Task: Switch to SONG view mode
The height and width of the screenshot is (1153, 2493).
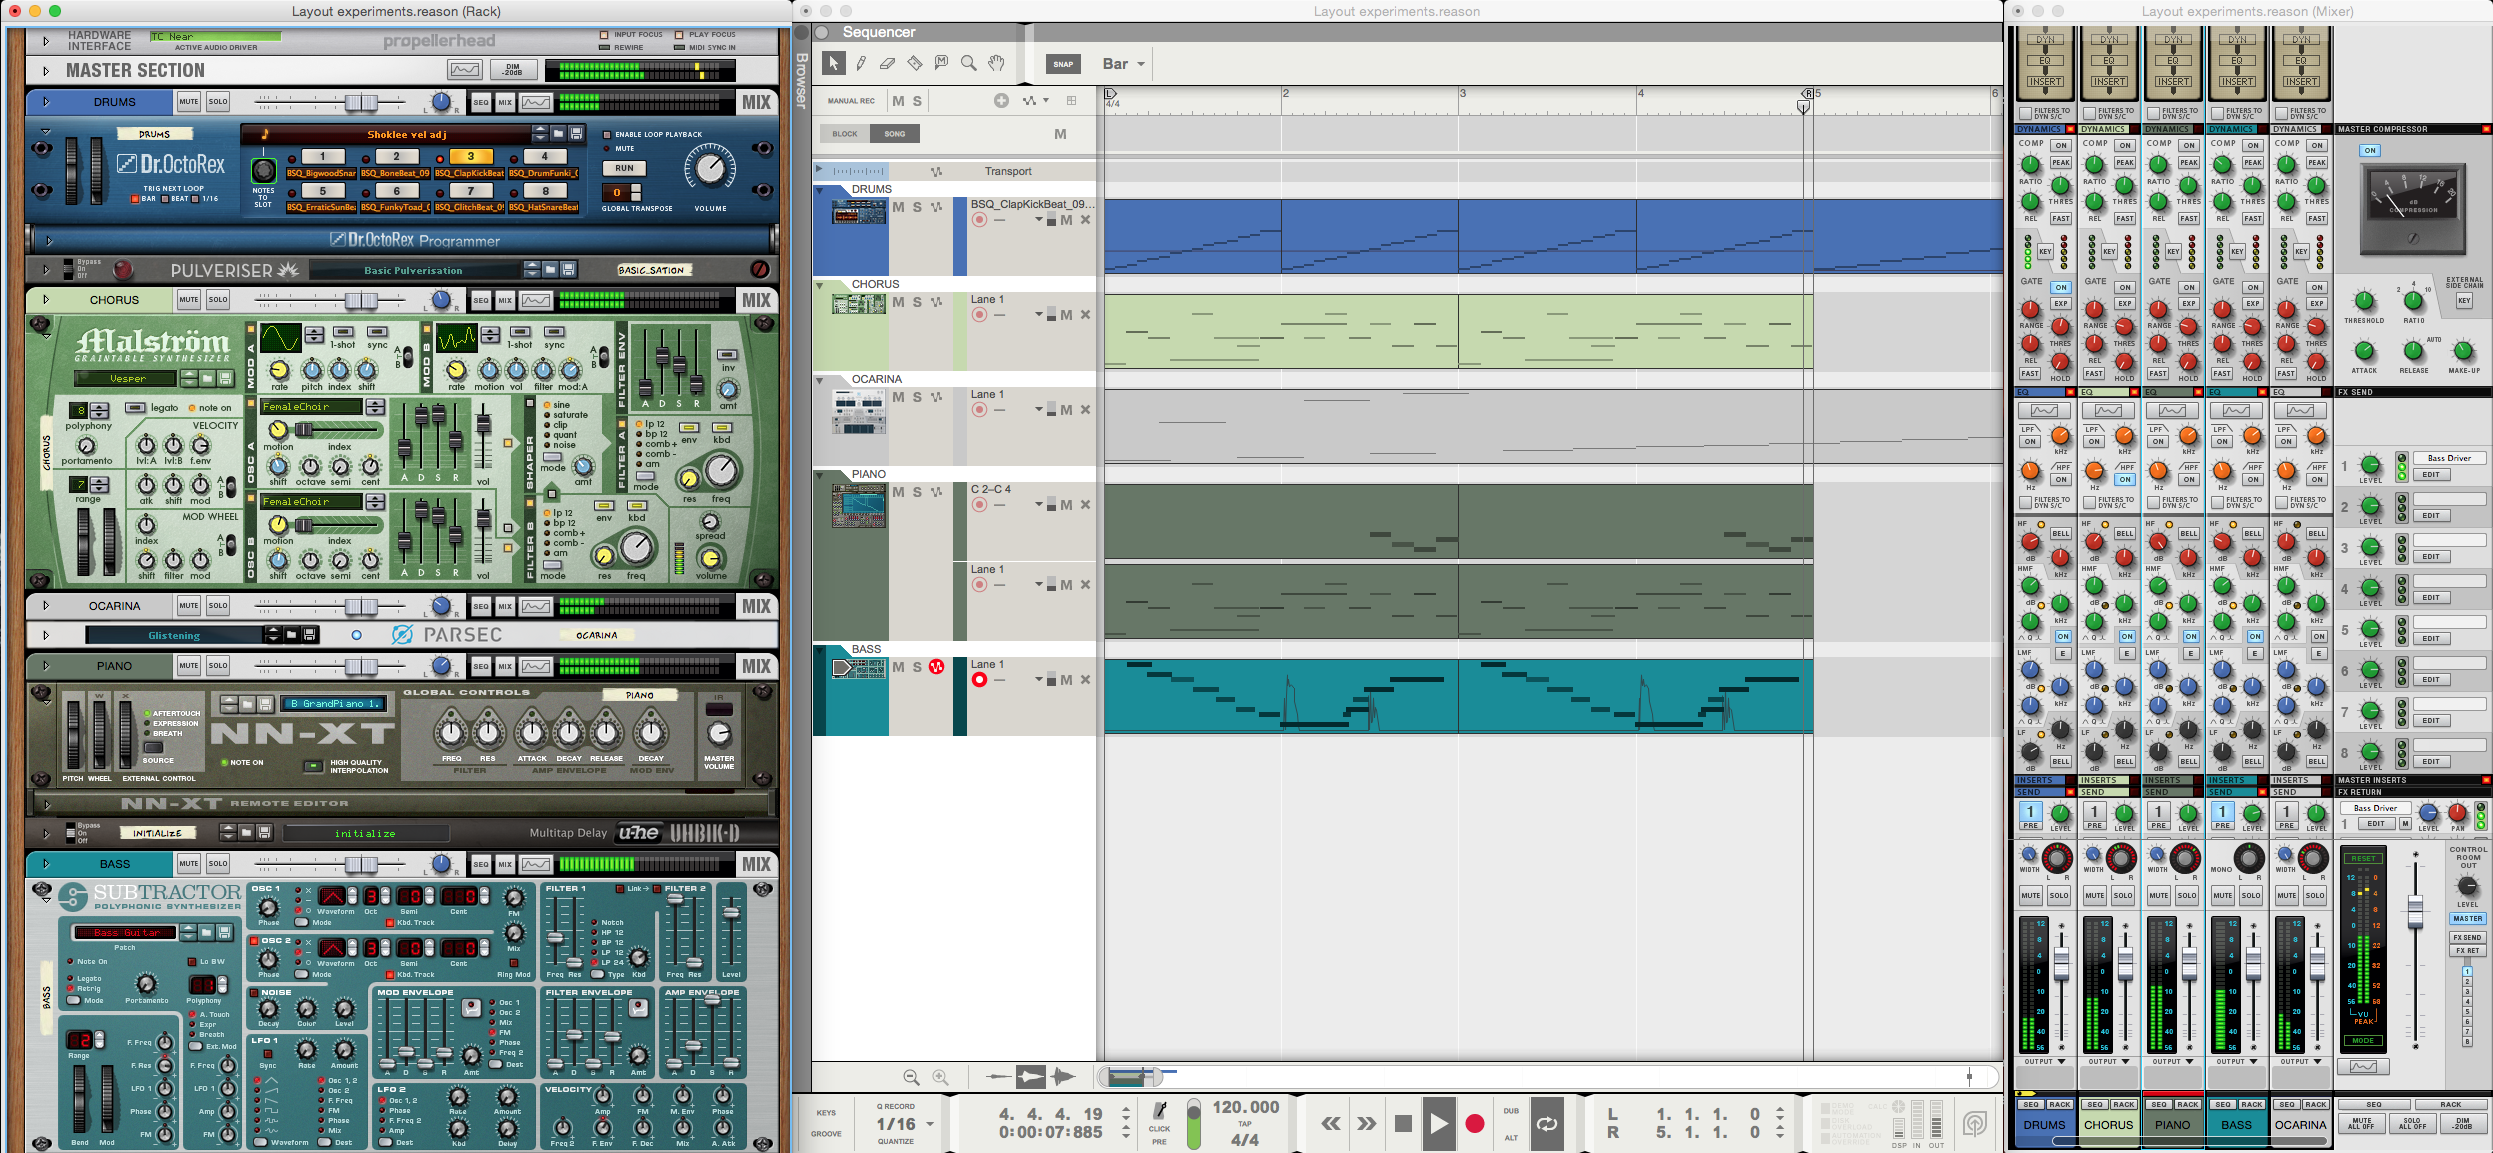Action: click(895, 134)
